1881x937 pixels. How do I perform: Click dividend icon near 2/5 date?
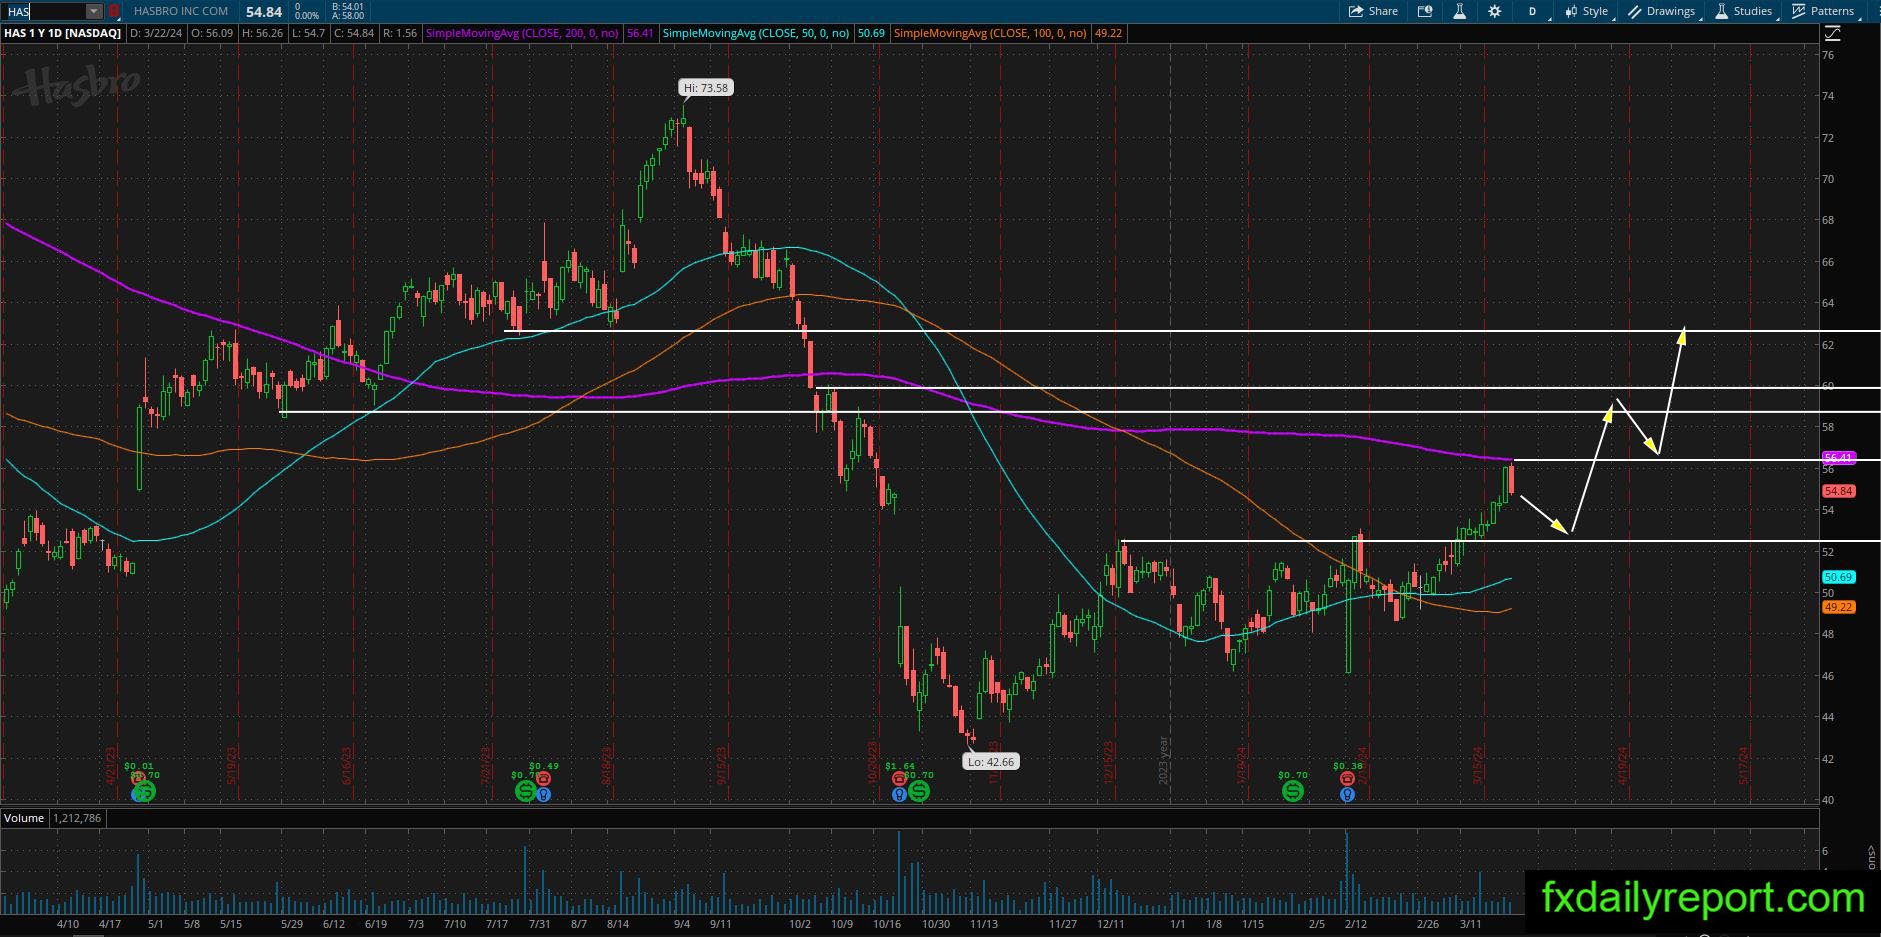[1292, 791]
